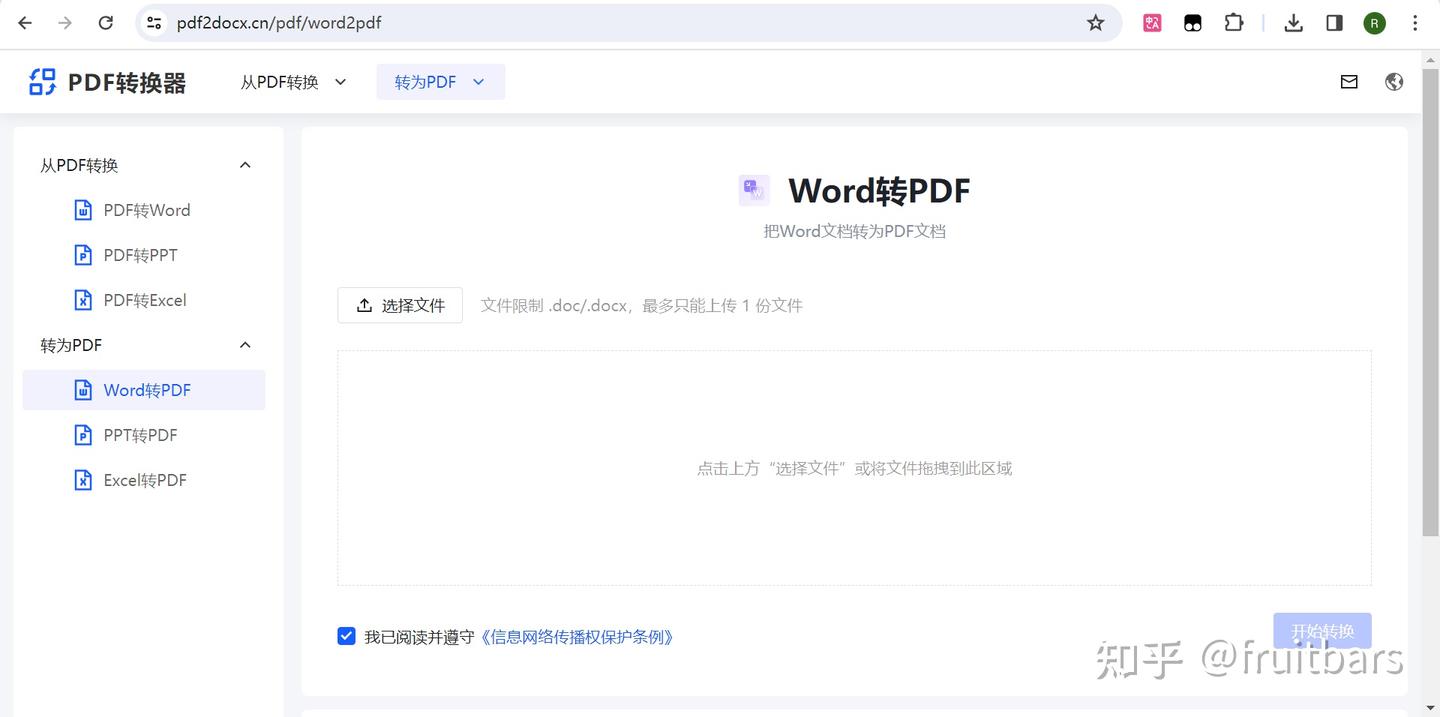This screenshot has width=1440, height=717.
Task: Select Word转PDF in the sidebar
Action: point(144,390)
